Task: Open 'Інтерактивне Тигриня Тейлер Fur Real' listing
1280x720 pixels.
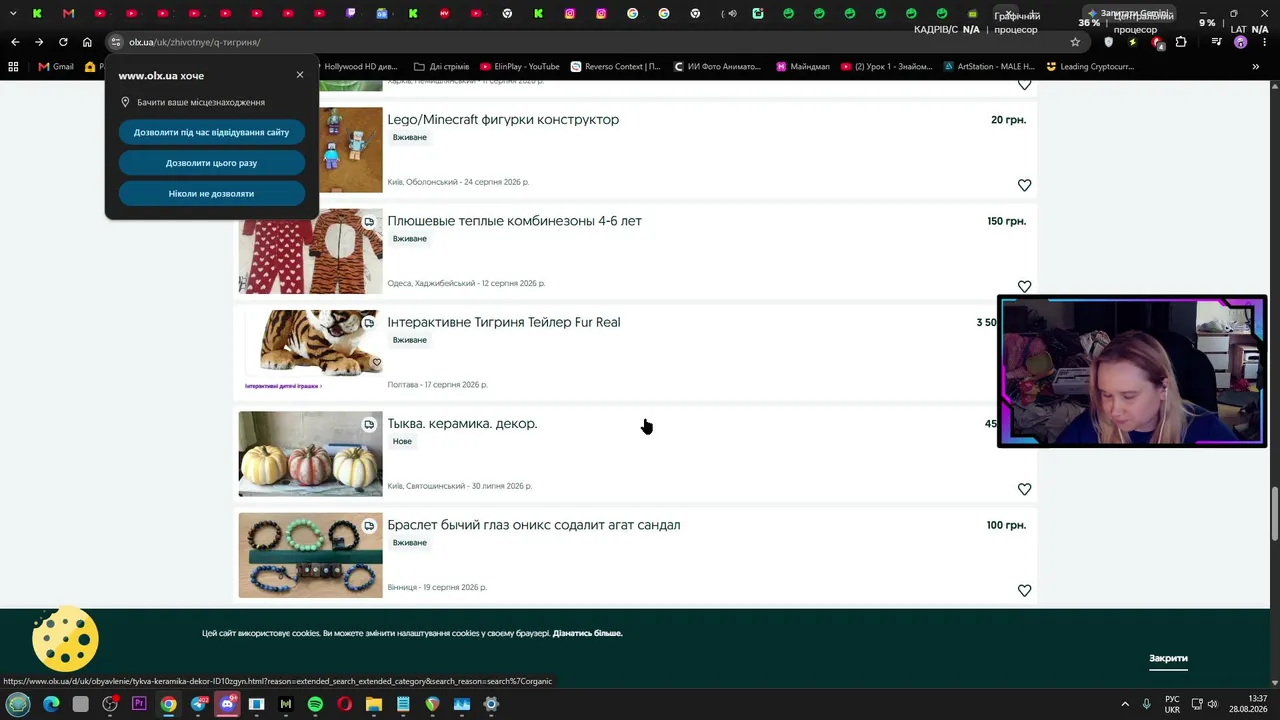Action: point(503,322)
